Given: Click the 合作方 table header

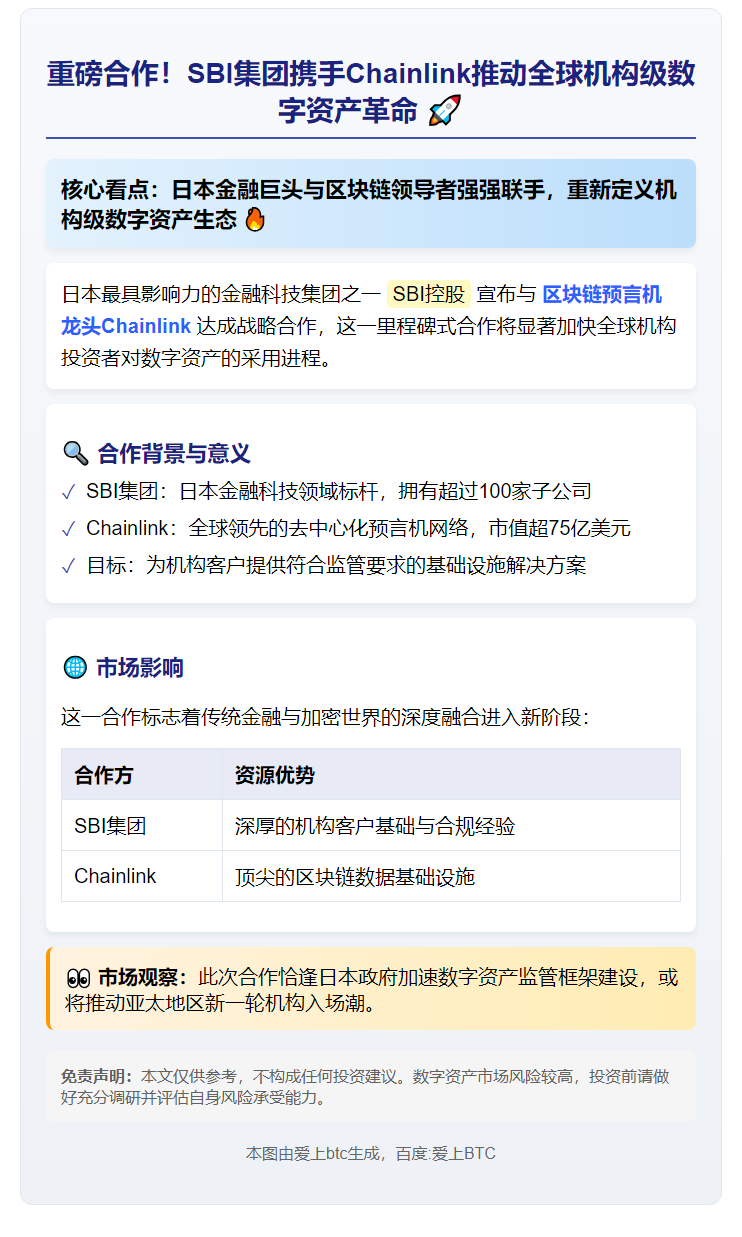Looking at the screenshot, I should pyautogui.click(x=142, y=774).
